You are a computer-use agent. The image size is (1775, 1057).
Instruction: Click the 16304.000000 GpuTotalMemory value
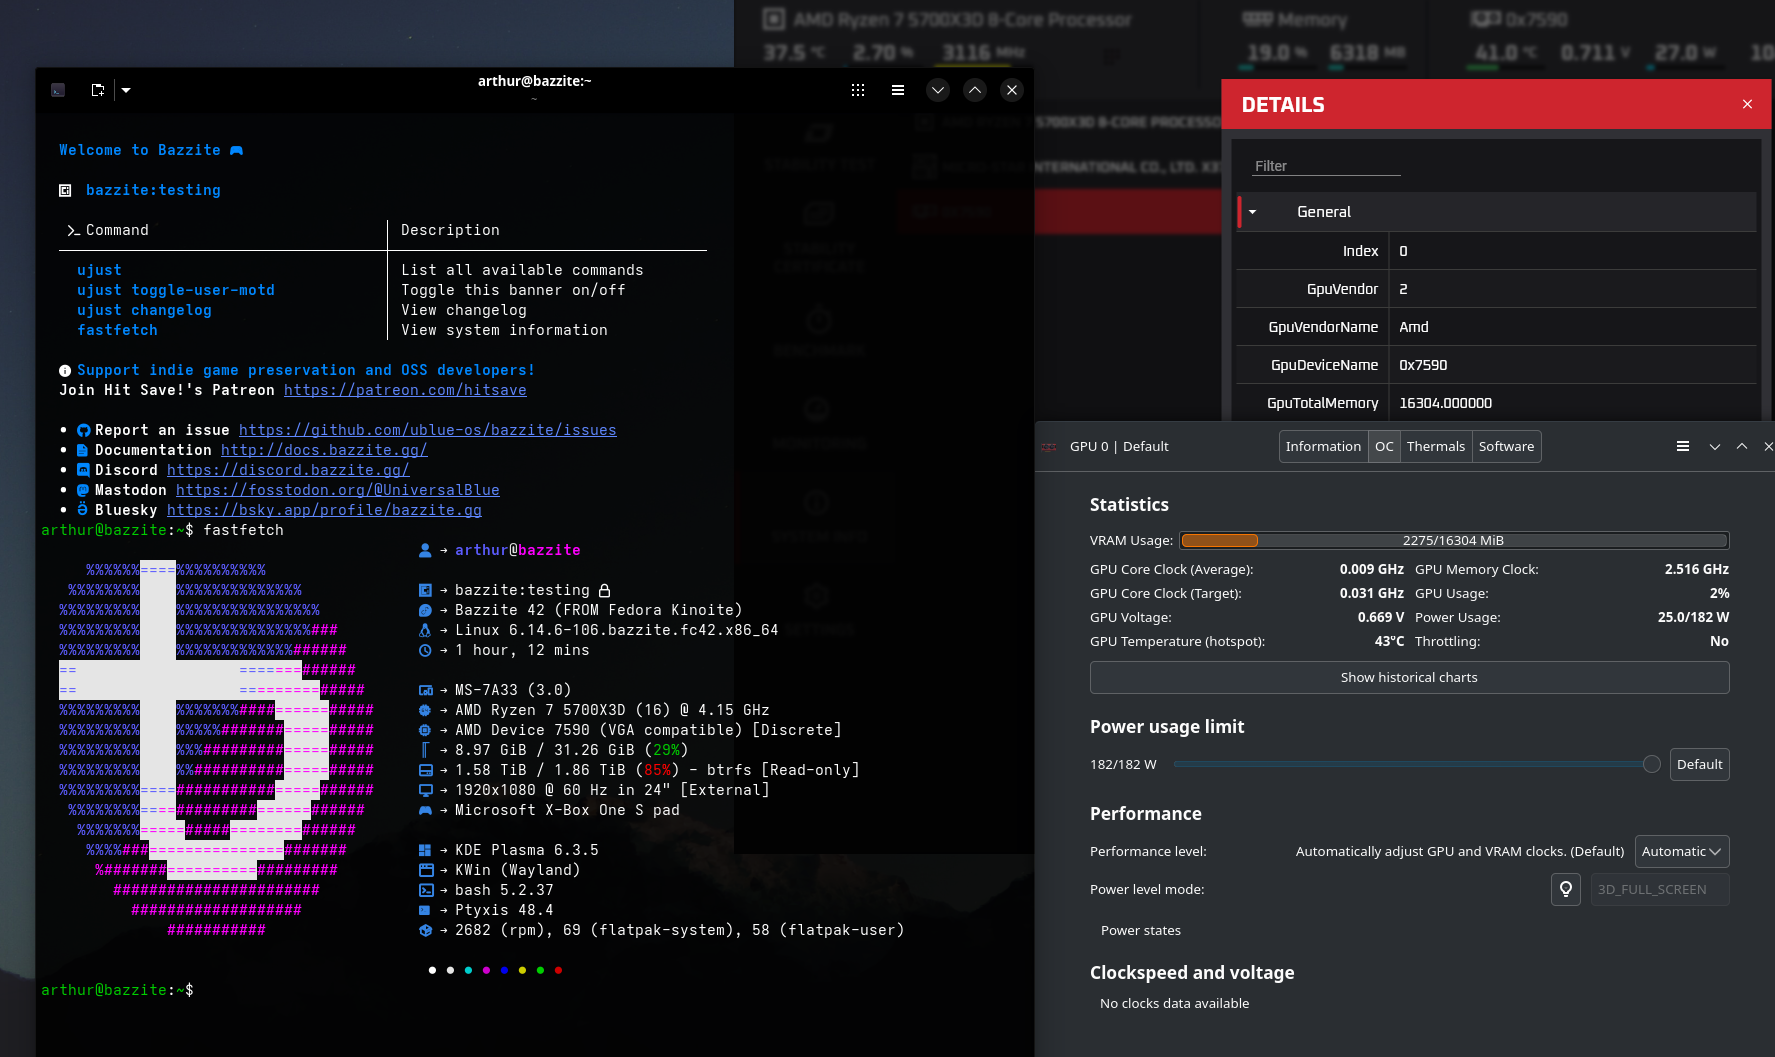pos(1445,403)
